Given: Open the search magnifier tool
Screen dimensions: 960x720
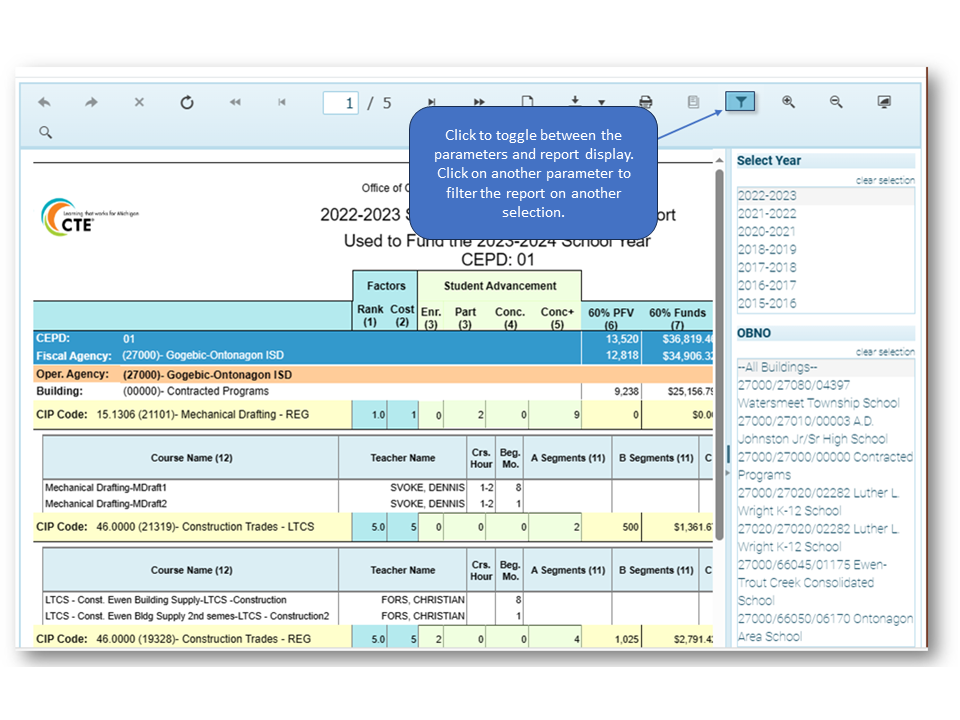Looking at the screenshot, I should click(45, 132).
